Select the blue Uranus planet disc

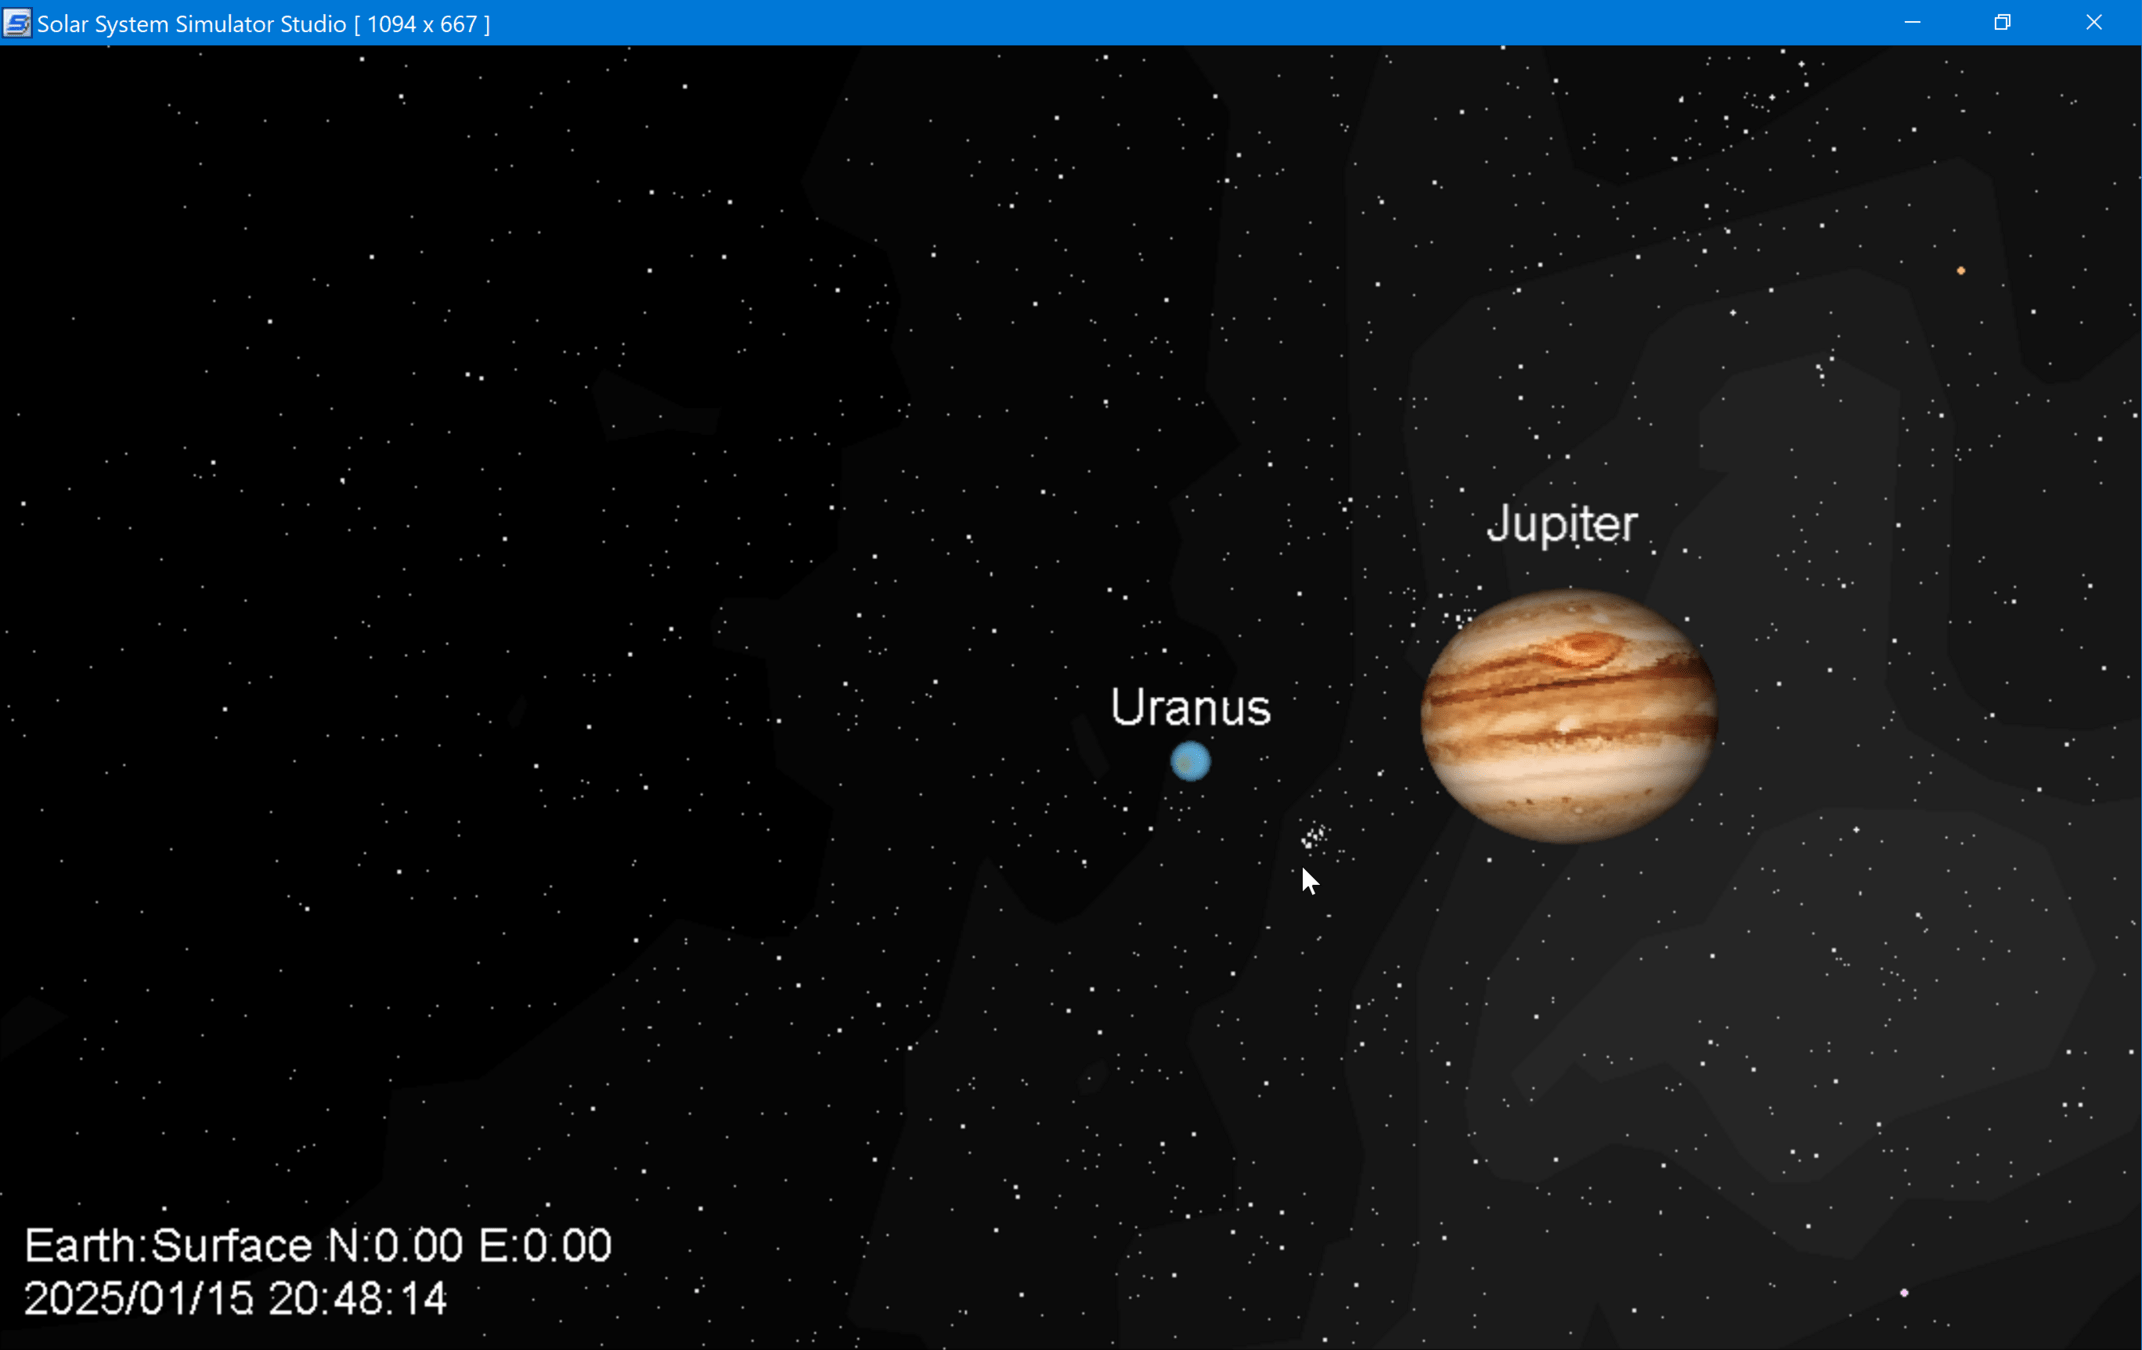1190,762
